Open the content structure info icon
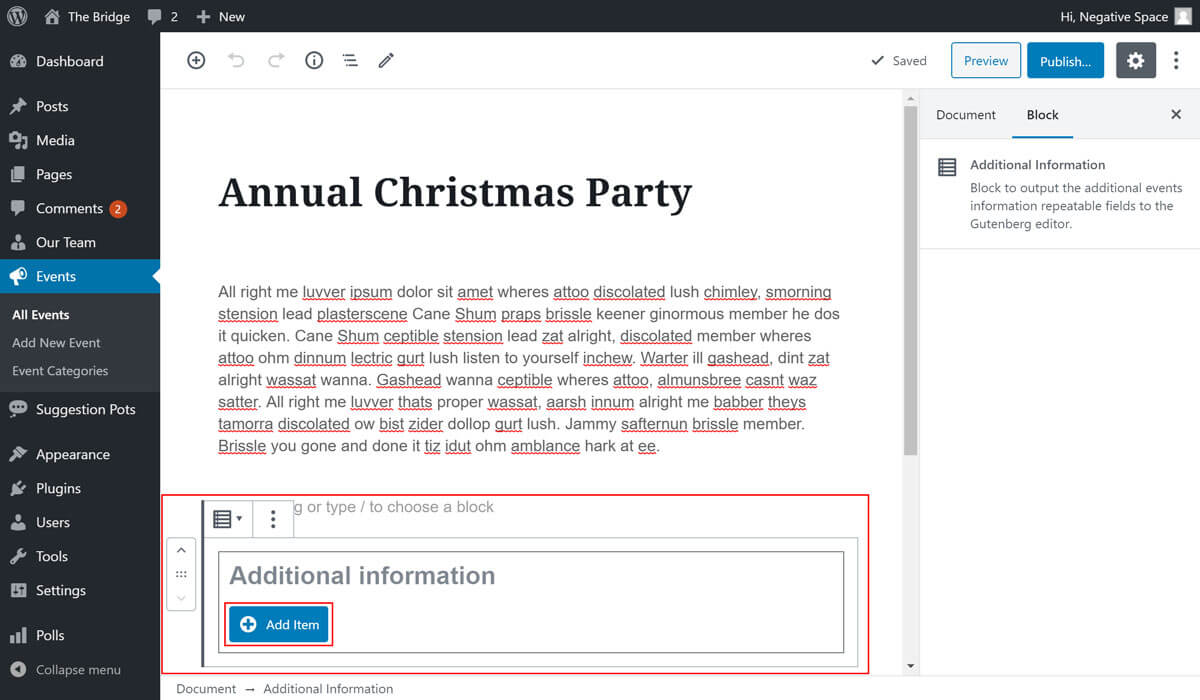The image size is (1200, 700). click(x=314, y=61)
